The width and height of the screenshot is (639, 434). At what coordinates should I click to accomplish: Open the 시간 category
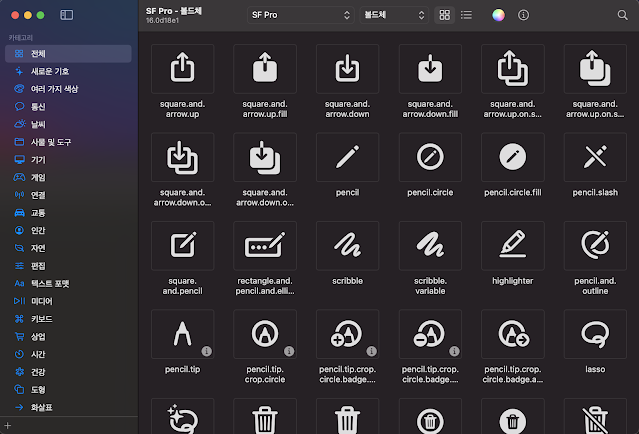point(68,355)
